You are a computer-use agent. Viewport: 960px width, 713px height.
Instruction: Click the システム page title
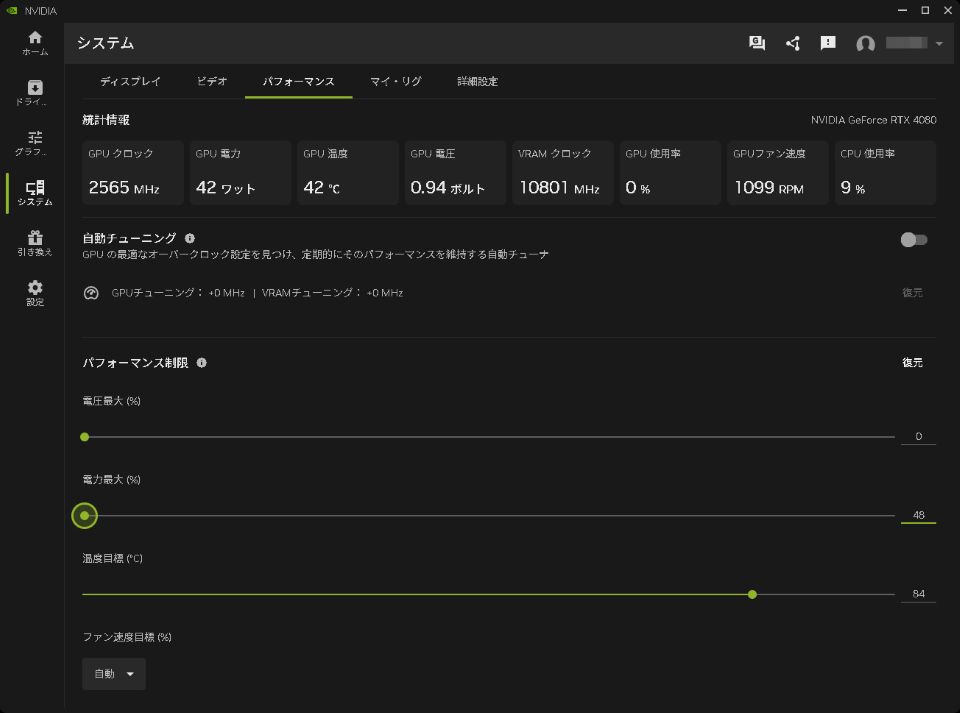pos(105,43)
